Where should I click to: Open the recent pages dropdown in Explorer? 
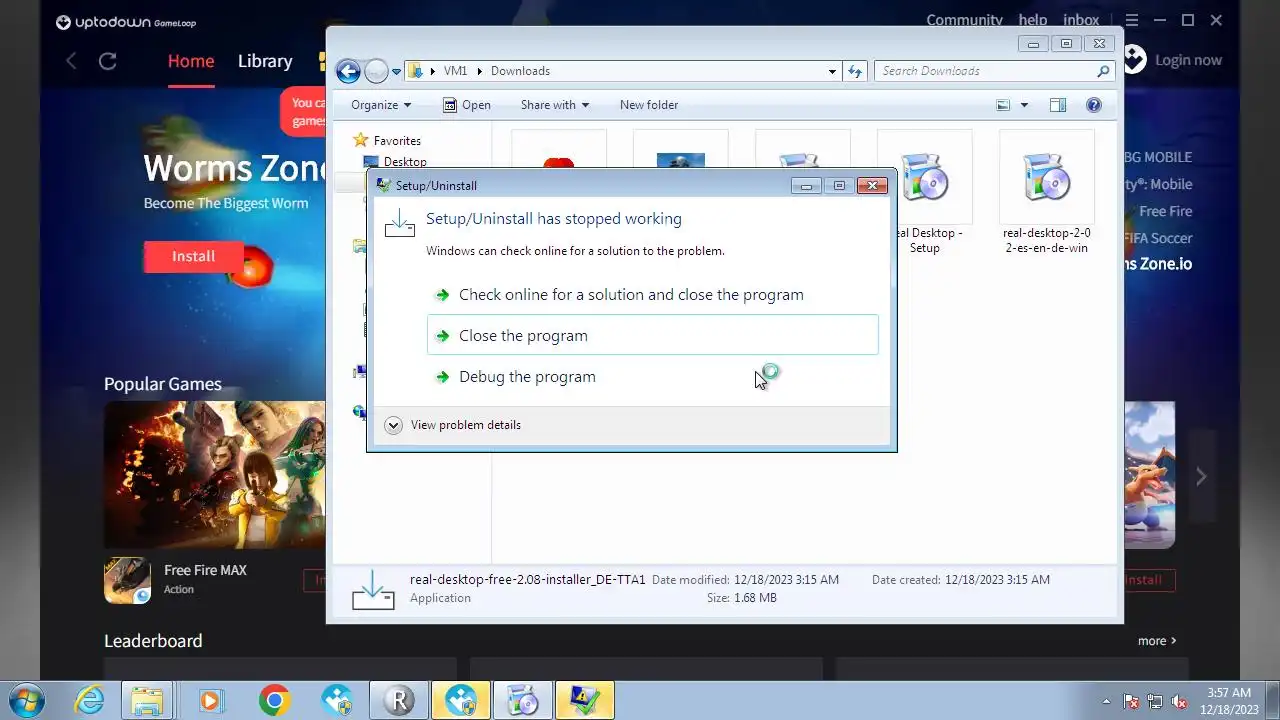[397, 71]
